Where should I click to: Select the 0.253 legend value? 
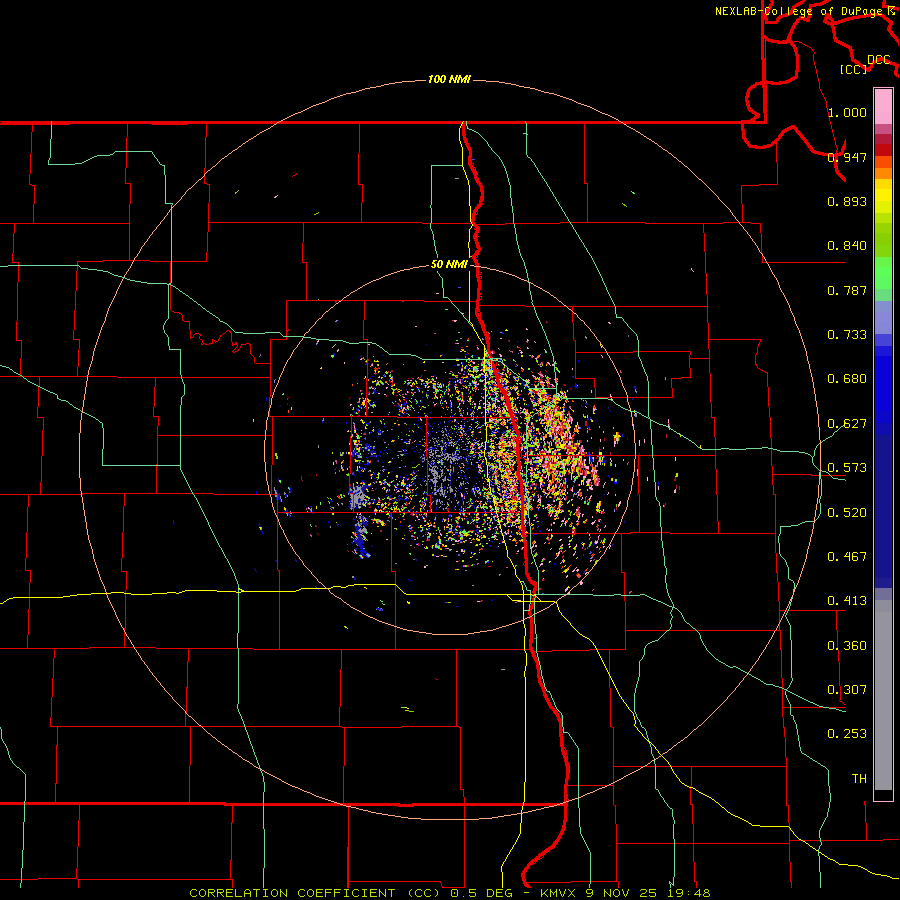(847, 734)
